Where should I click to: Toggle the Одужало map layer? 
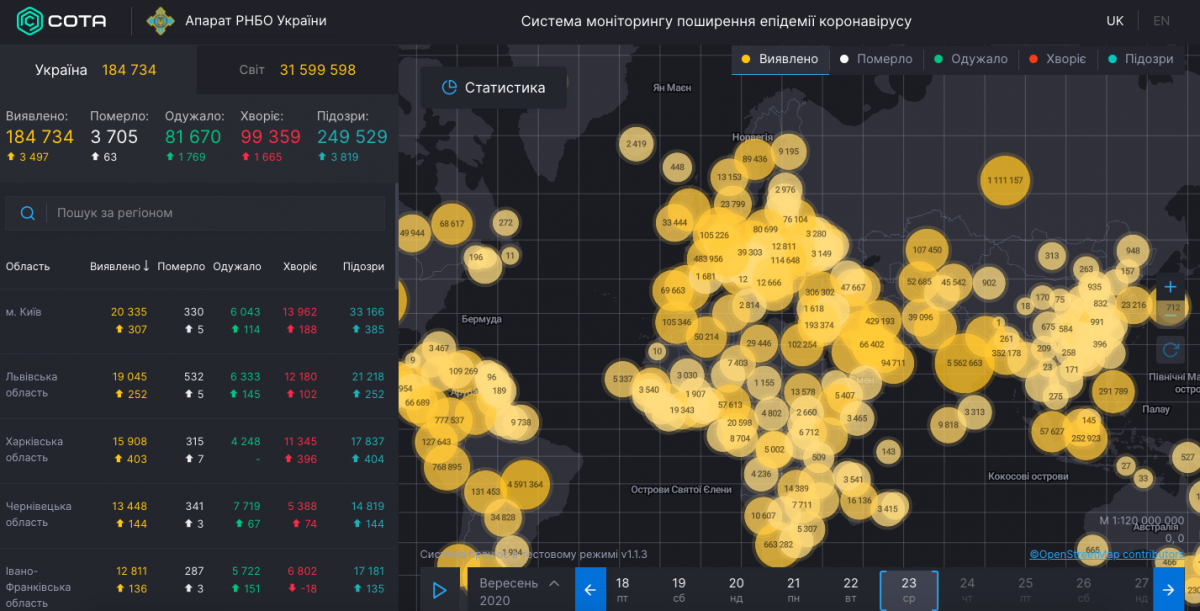[x=971, y=59]
